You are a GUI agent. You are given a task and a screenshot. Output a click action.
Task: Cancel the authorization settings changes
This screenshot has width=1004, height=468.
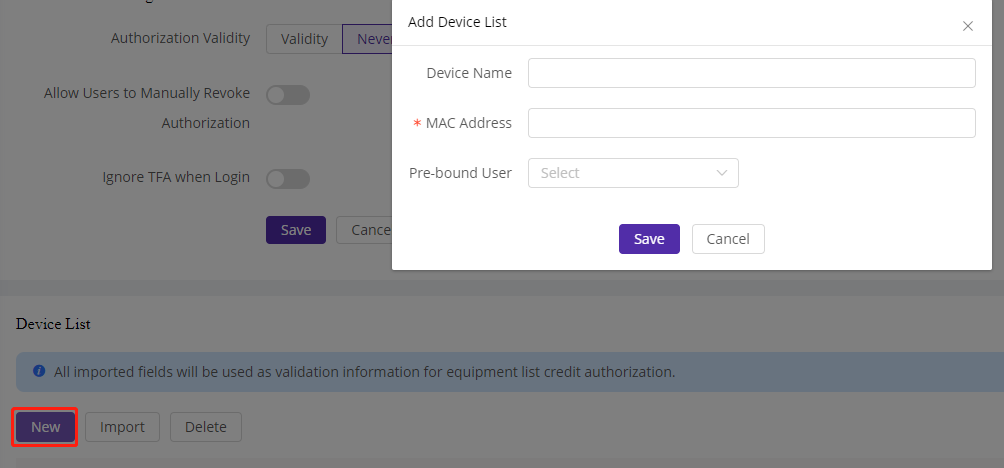[x=364, y=230]
